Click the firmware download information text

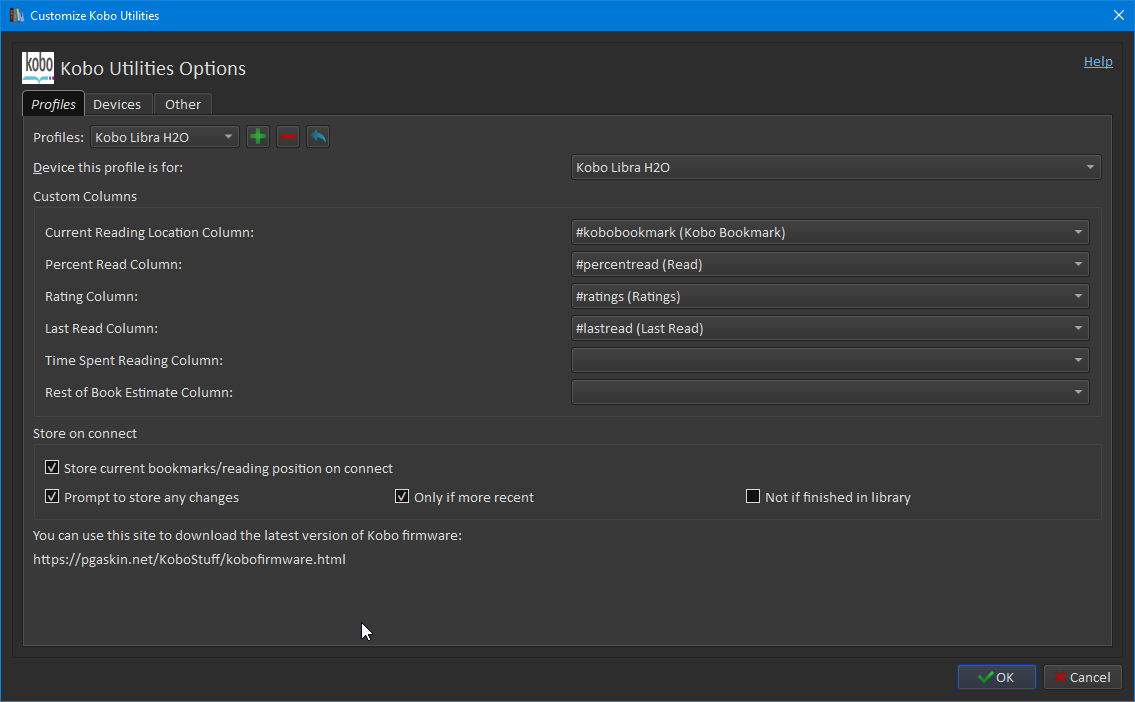tap(248, 536)
